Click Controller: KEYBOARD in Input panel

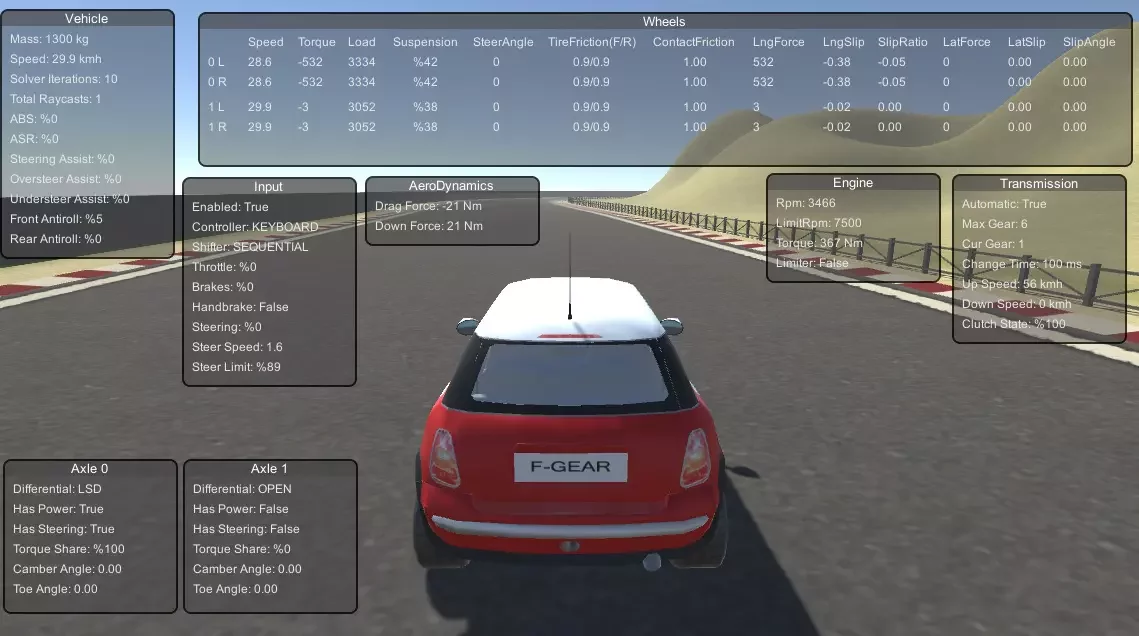tap(255, 227)
